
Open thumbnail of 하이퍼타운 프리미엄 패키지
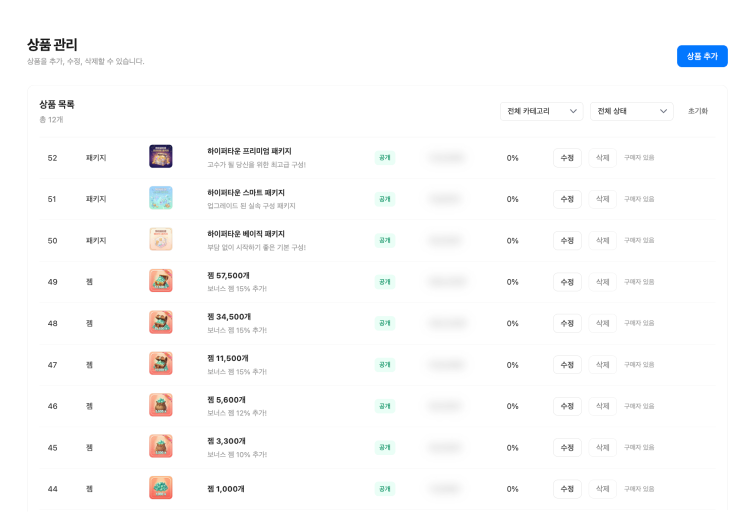[x=160, y=156]
